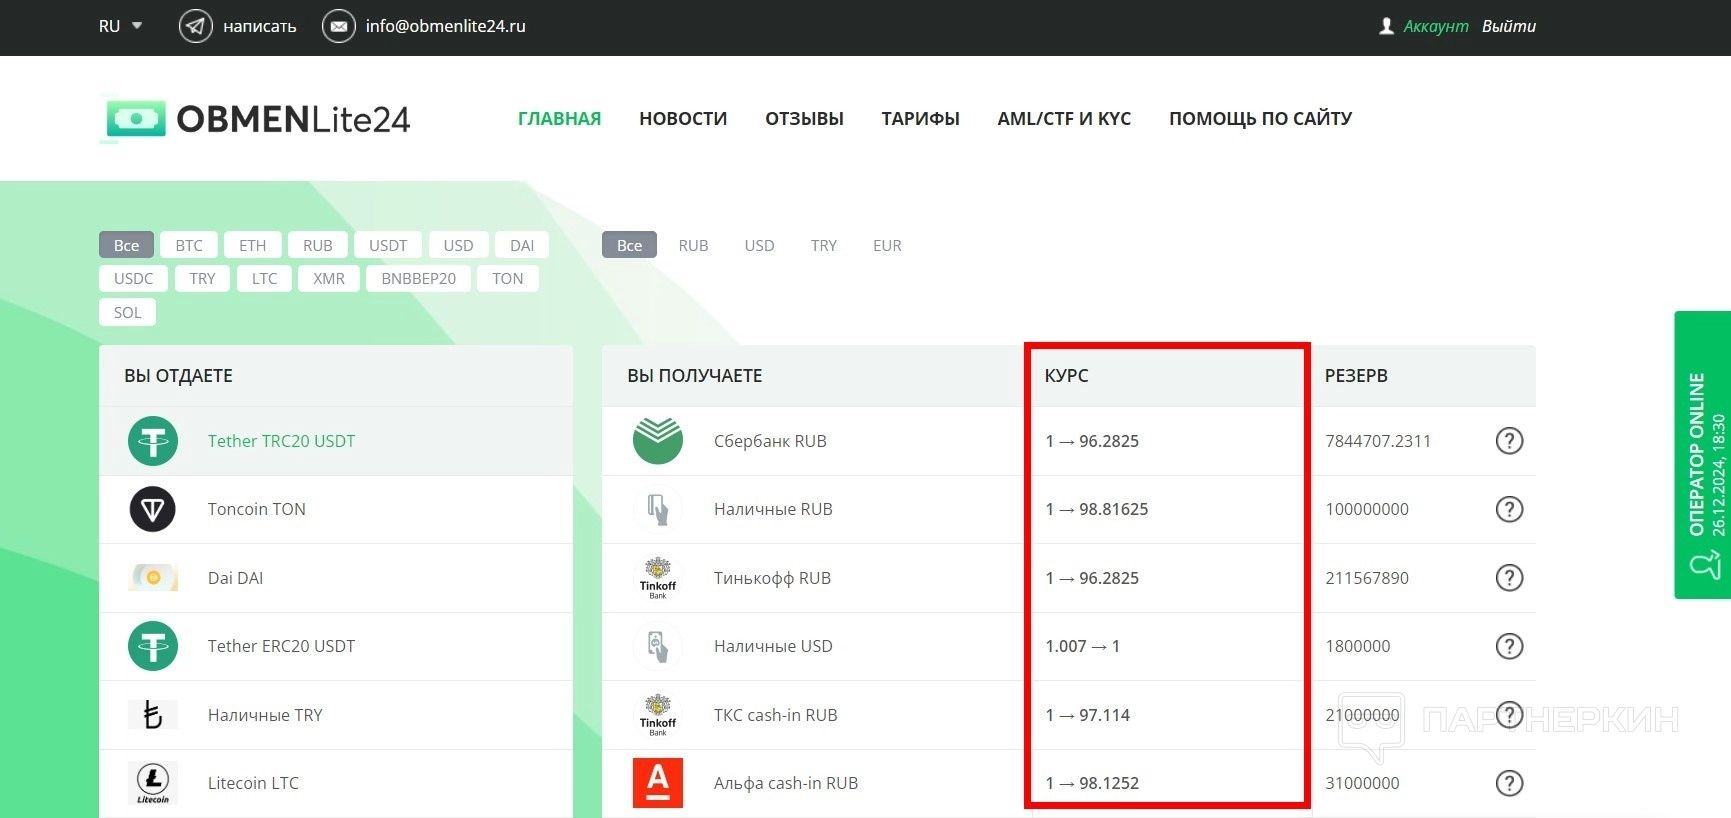The height and width of the screenshot is (818, 1731).
Task: Select the Turkish lira cash TRY icon
Action: [x=153, y=715]
